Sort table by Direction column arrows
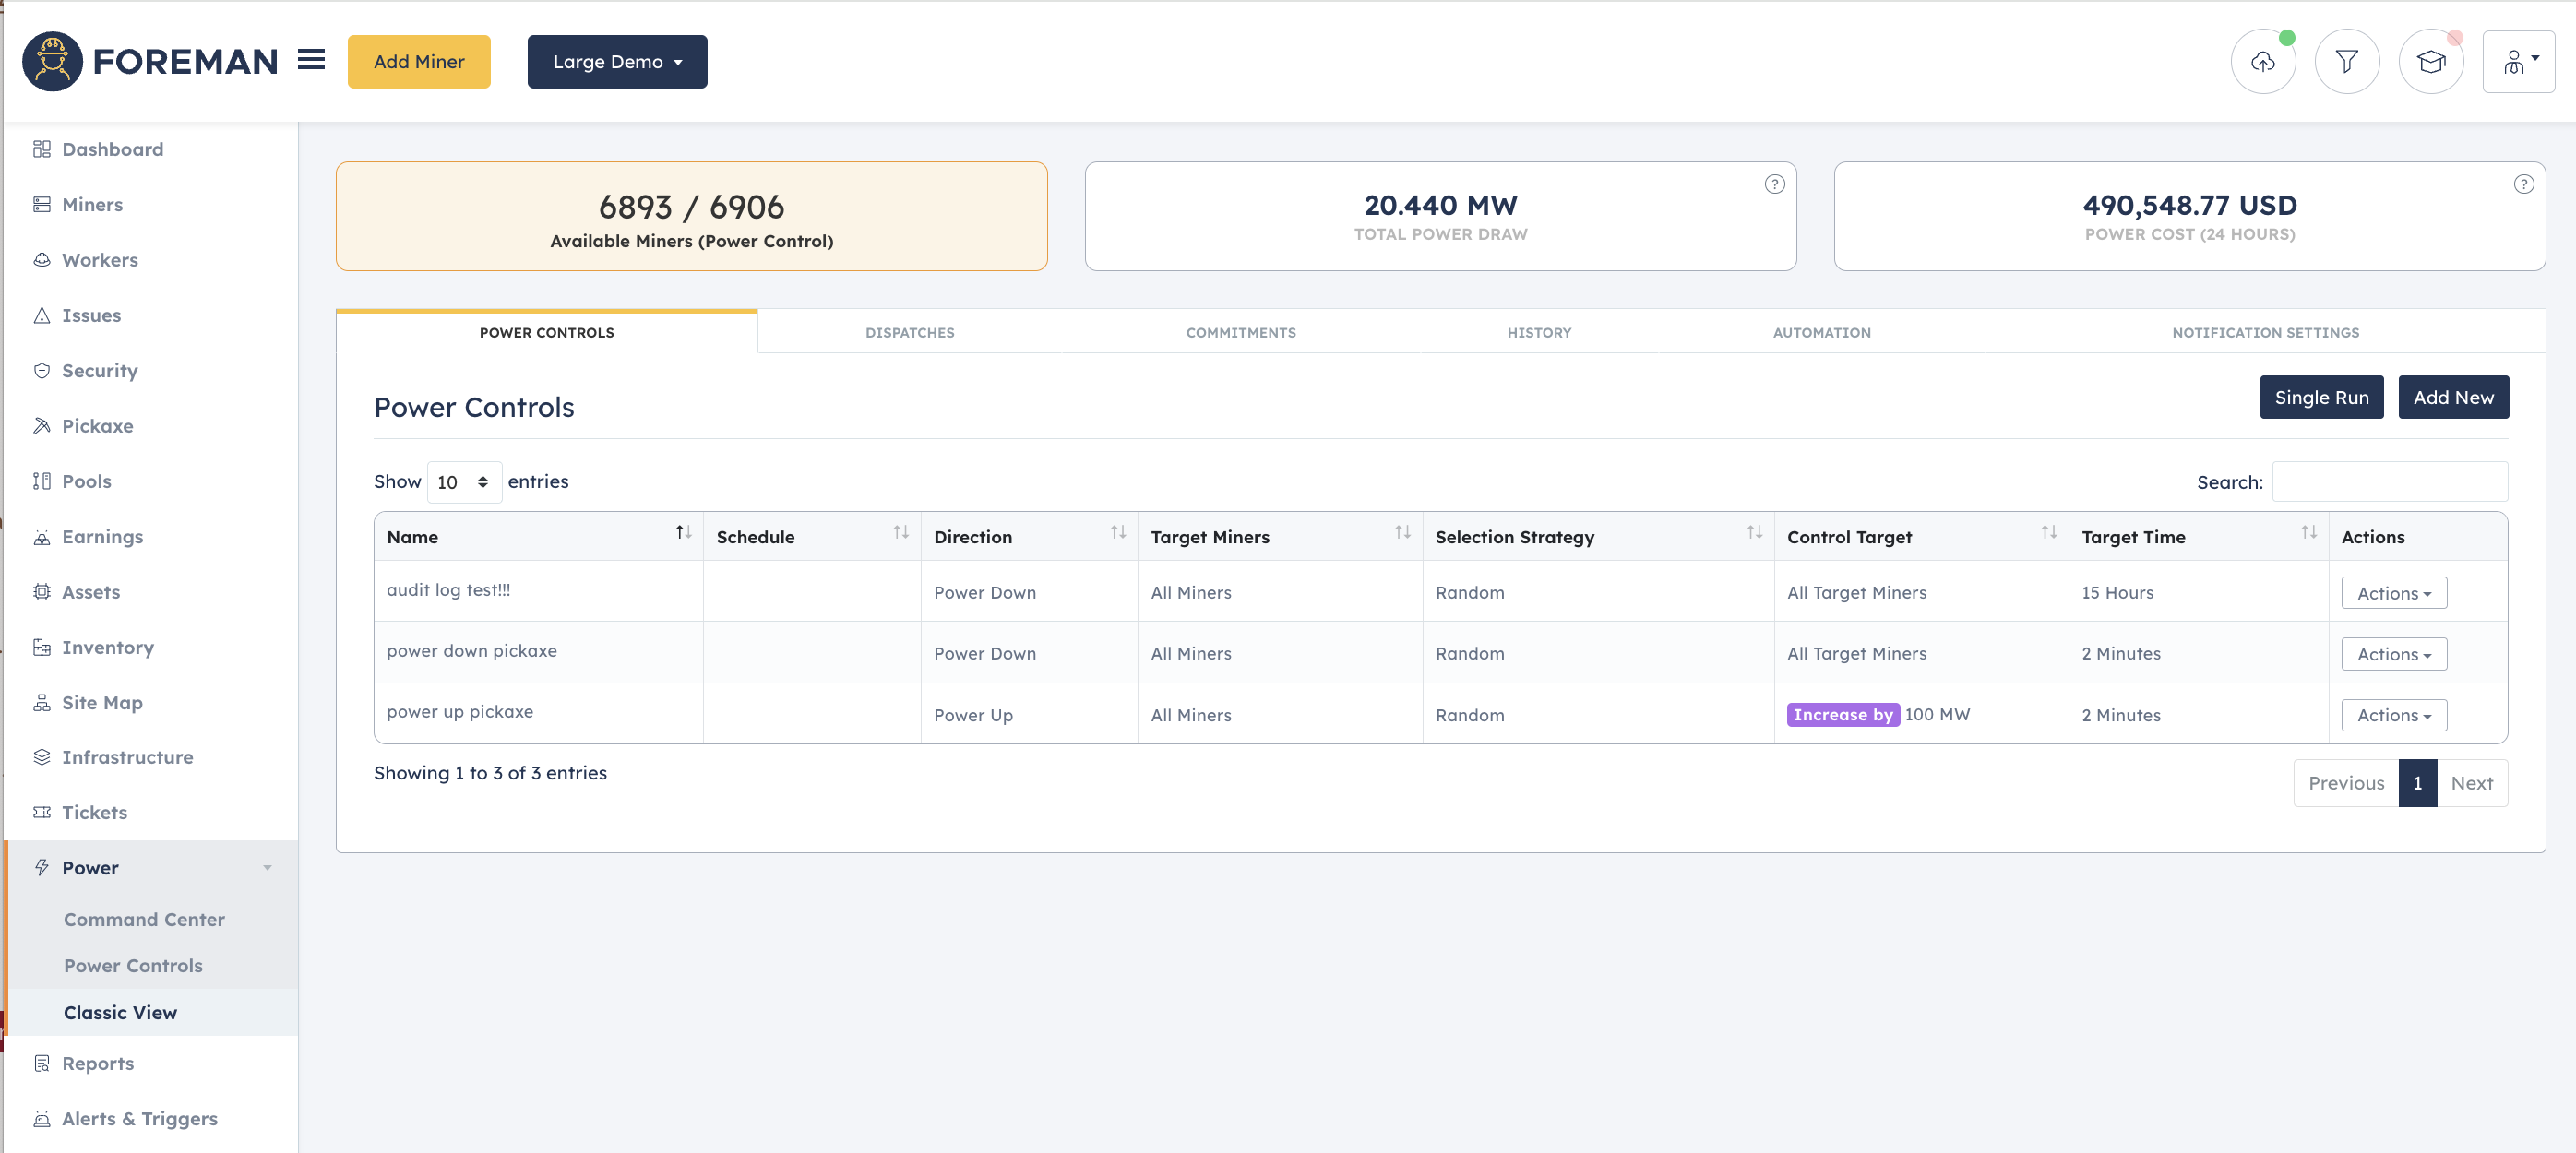This screenshot has height=1153, width=2576. pyautogui.click(x=1118, y=533)
